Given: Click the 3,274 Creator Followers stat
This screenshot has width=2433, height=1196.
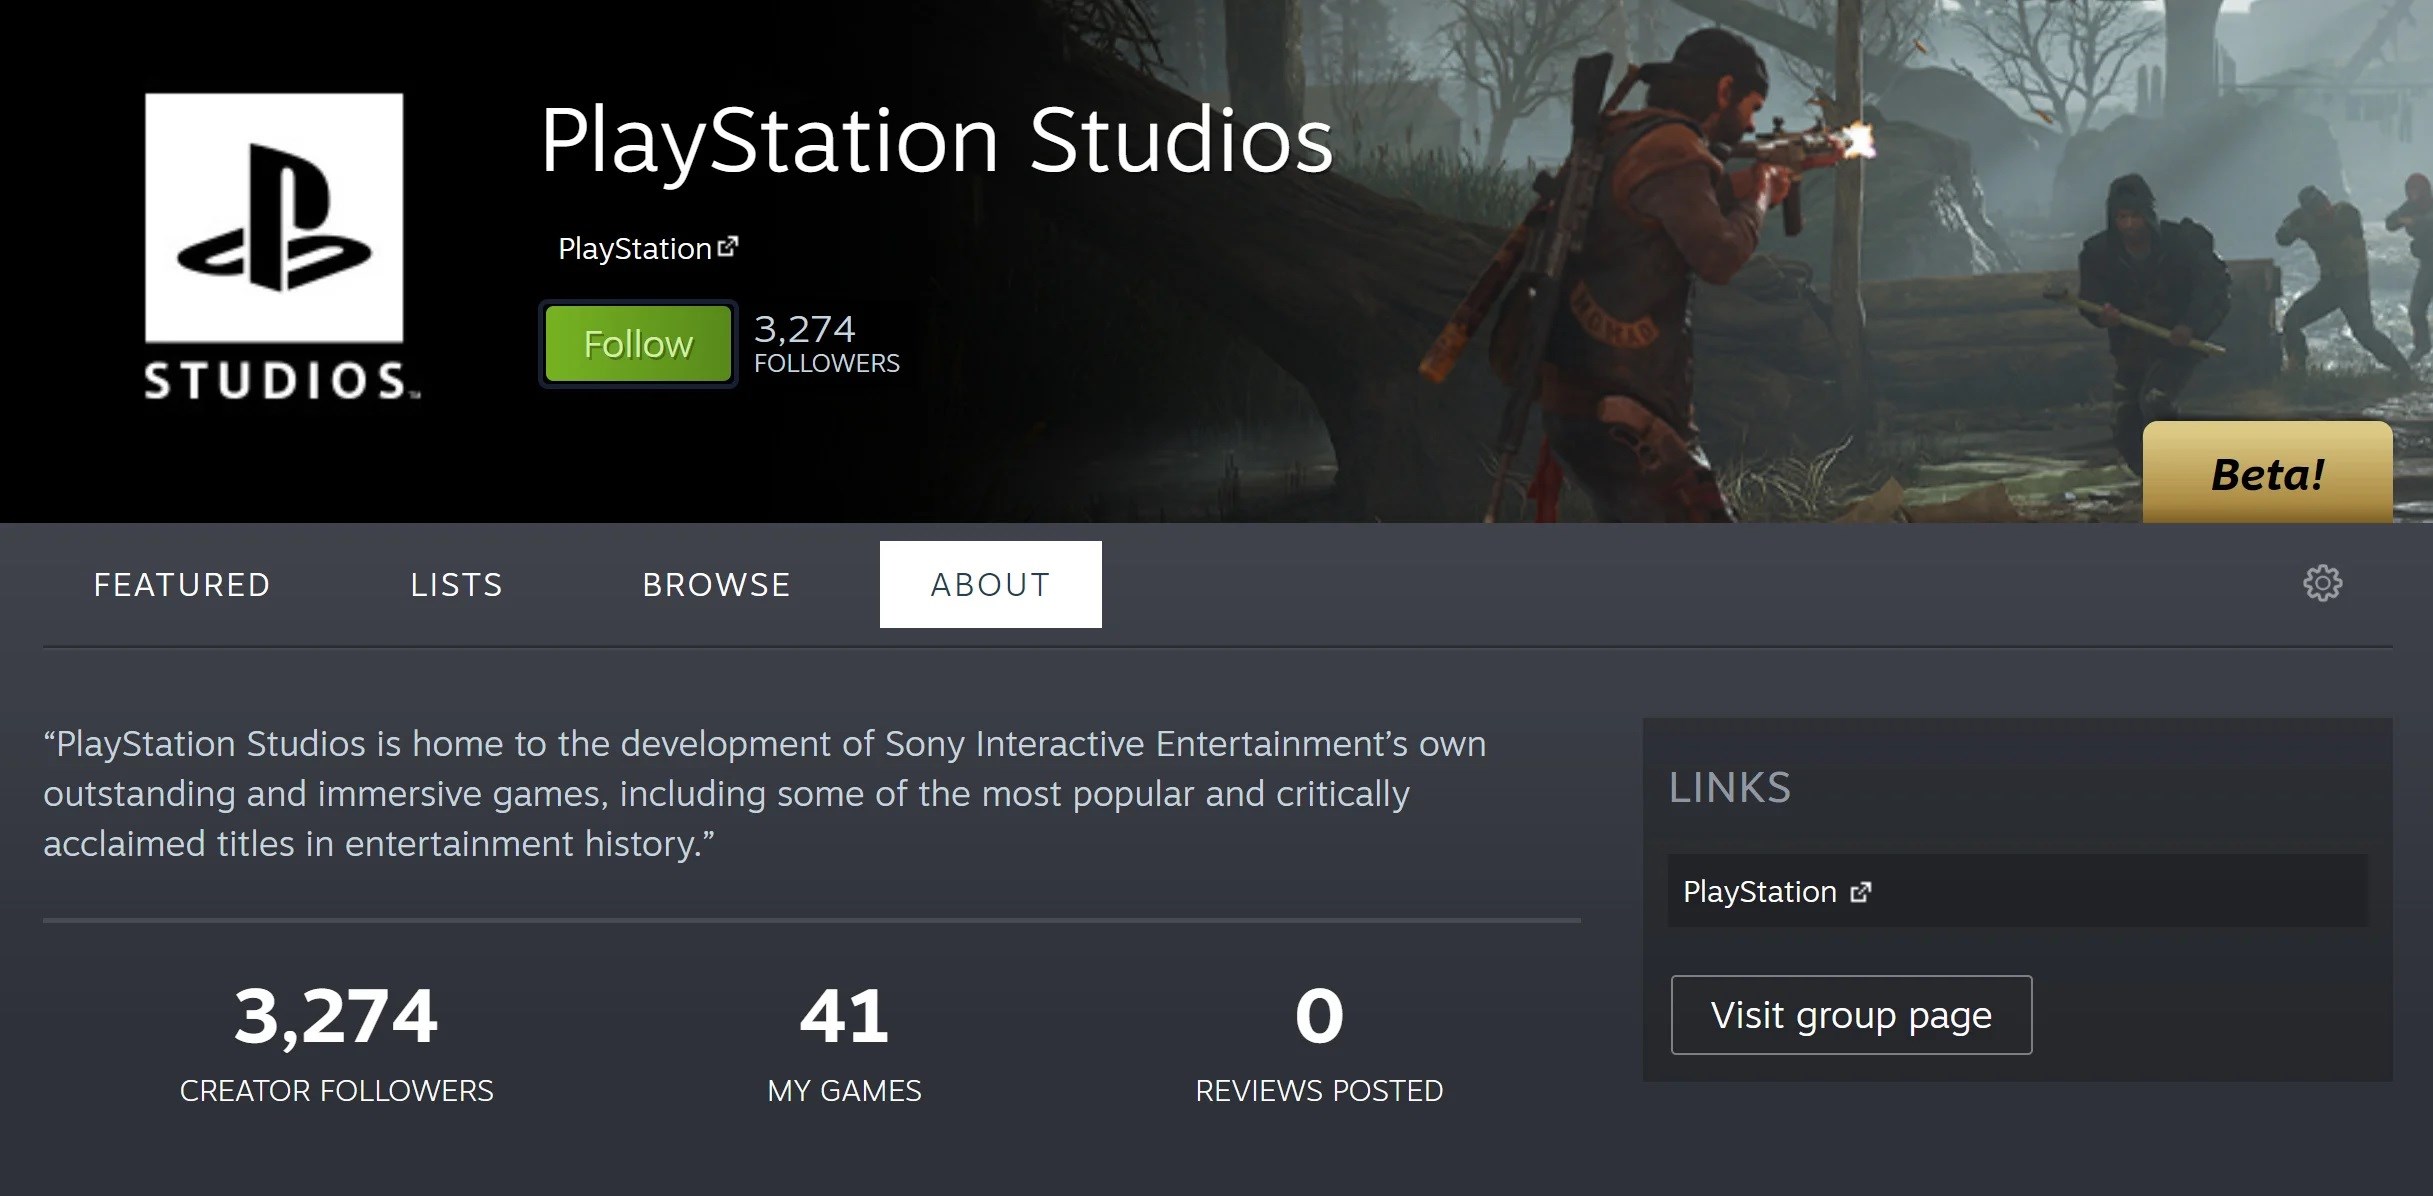Looking at the screenshot, I should pyautogui.click(x=336, y=1044).
